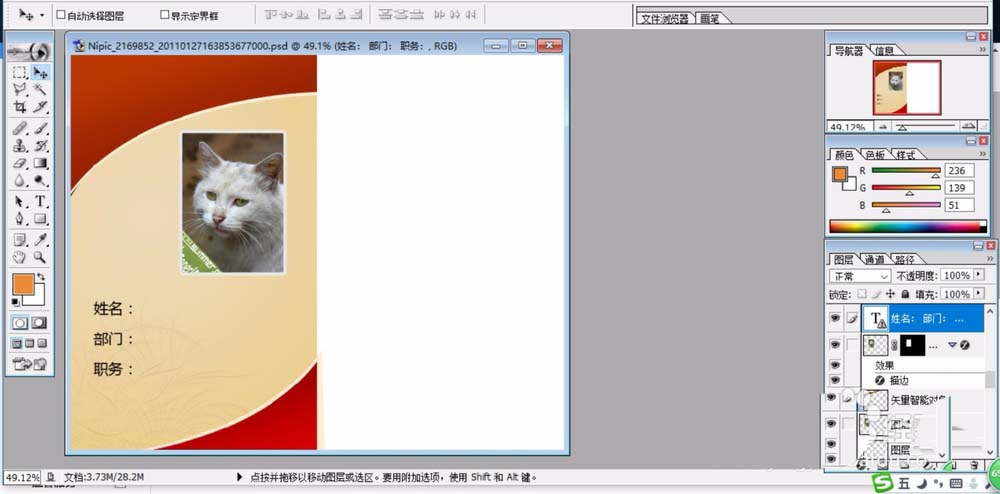Switch to Quick Mask mode
Image resolution: width=1000 pixels, height=494 pixels.
pyautogui.click(x=40, y=323)
